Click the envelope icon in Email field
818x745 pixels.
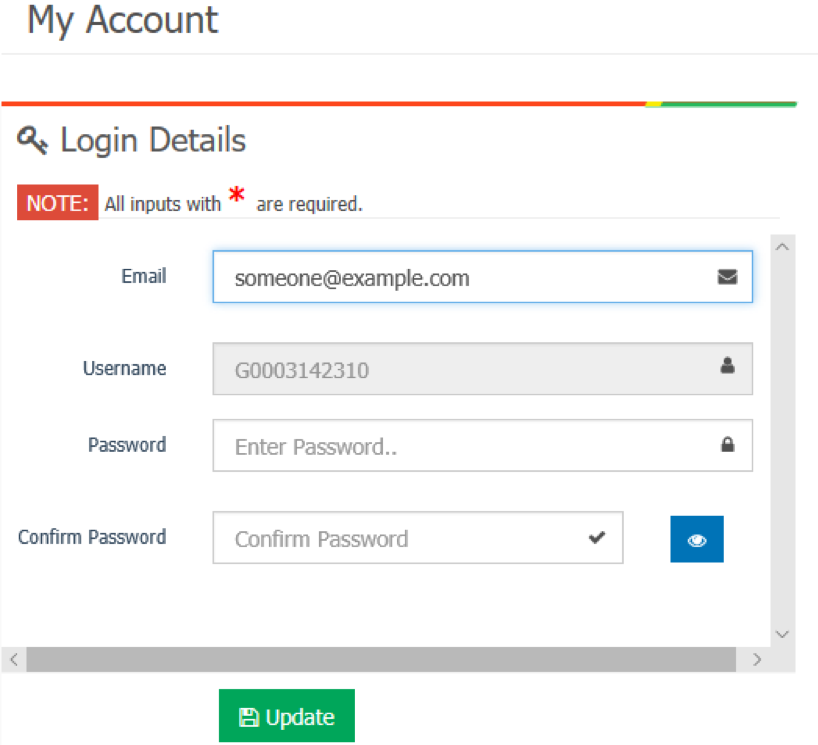(727, 277)
